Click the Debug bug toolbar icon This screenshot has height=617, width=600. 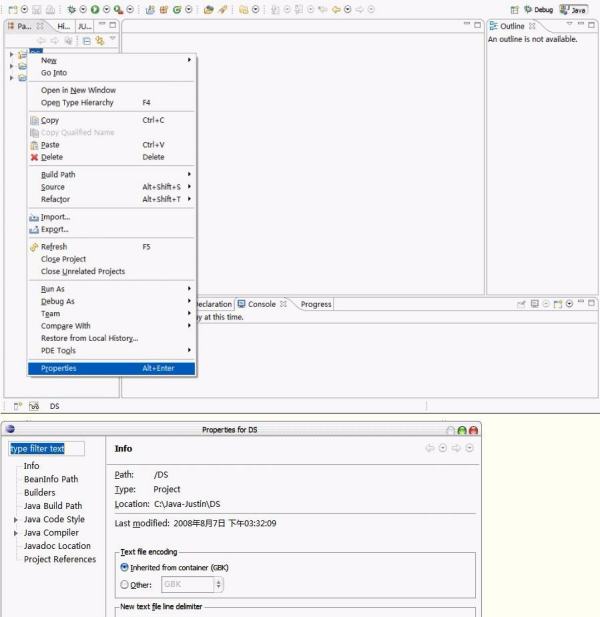click(x=71, y=9)
